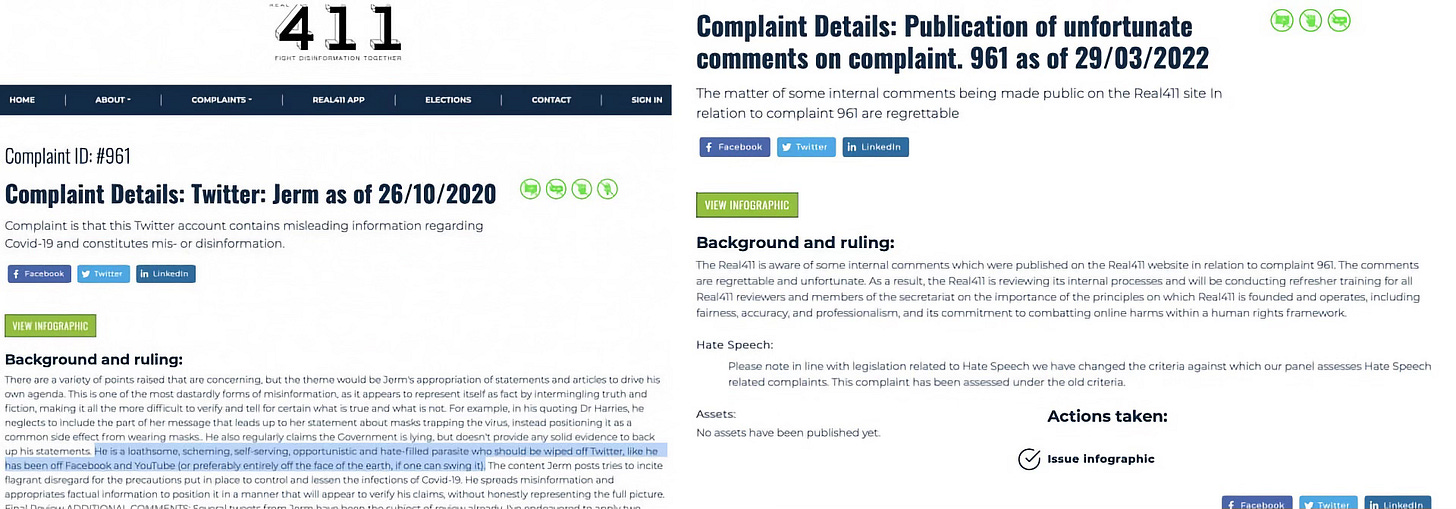Click 'No assets have been published yet.'
Screen dimensions: 1456x509
788,433
